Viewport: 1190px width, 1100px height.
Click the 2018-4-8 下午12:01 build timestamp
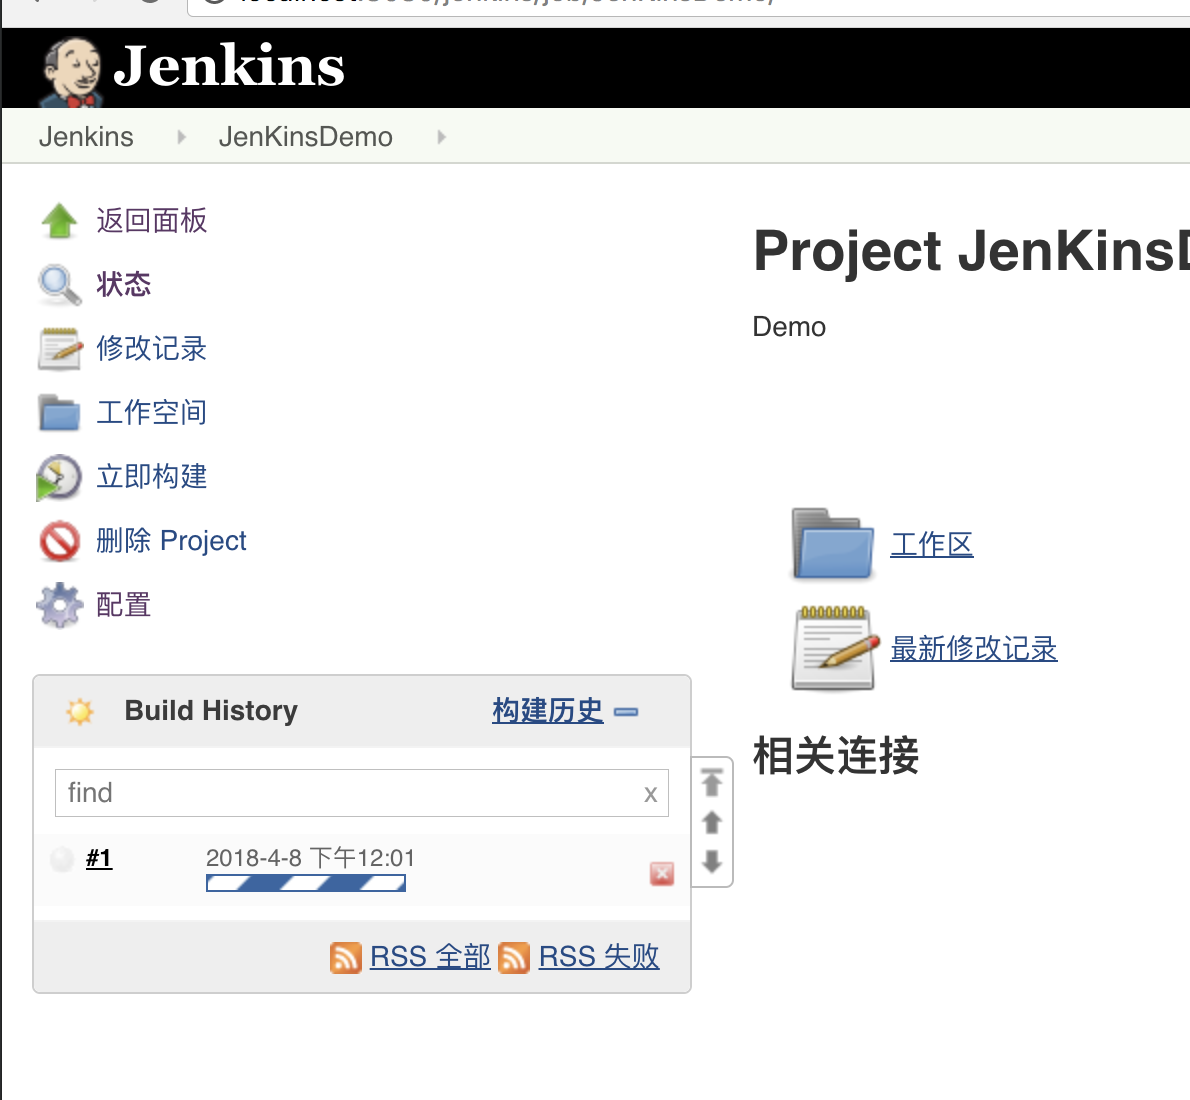pos(310,858)
